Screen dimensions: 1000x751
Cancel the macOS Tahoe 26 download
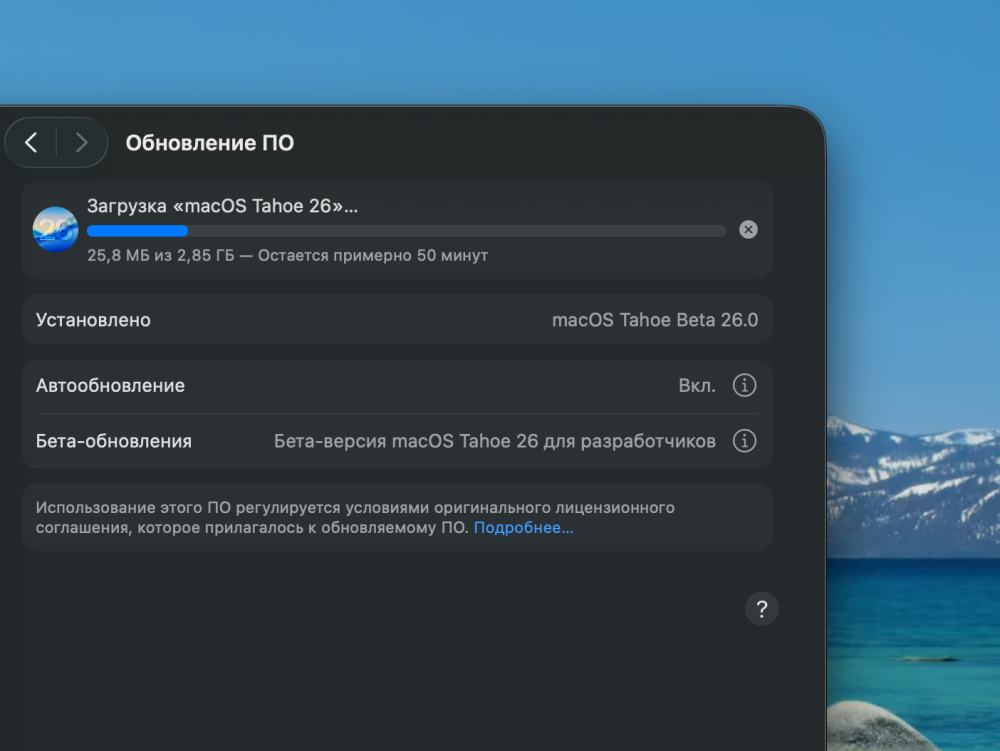(748, 230)
